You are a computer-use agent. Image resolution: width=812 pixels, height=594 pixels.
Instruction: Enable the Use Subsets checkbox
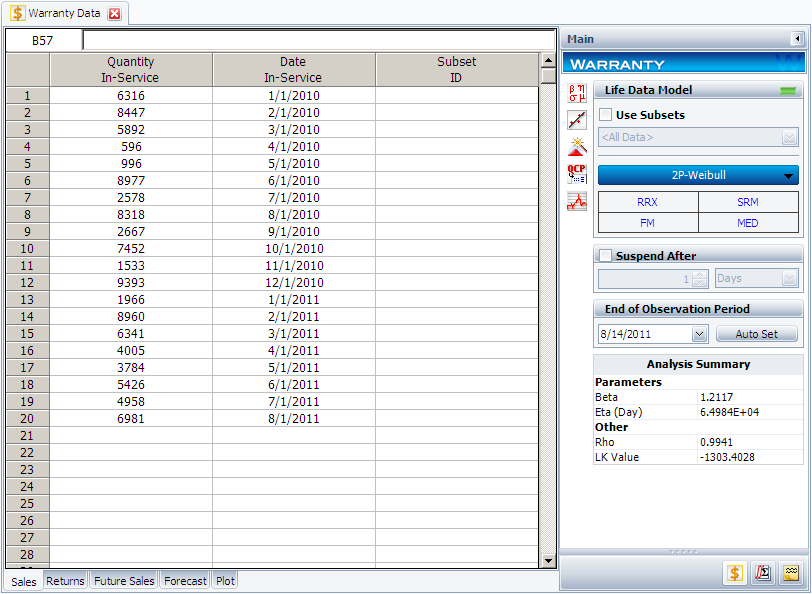[x=606, y=115]
